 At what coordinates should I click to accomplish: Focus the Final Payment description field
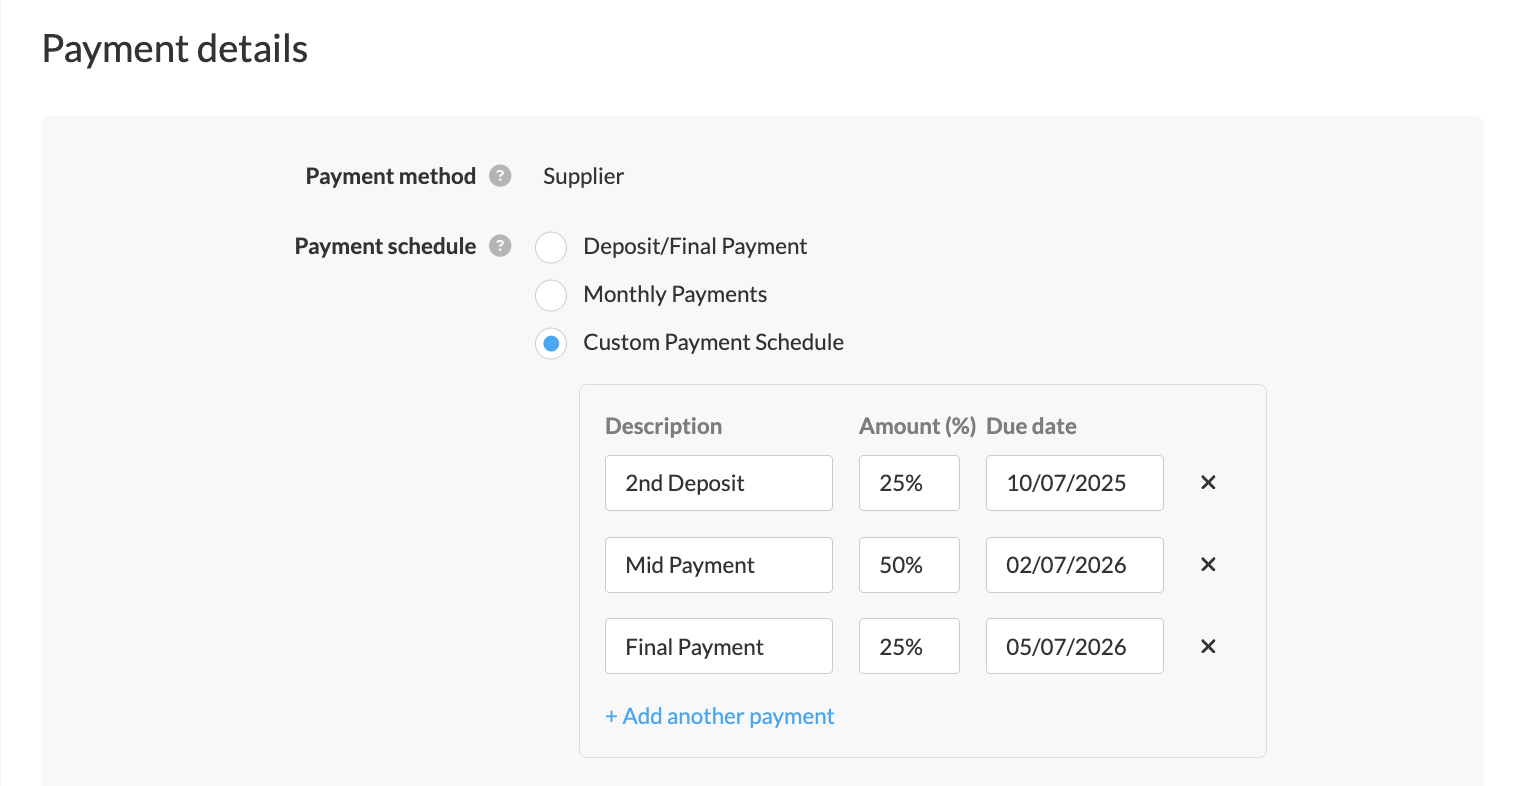[x=718, y=647]
